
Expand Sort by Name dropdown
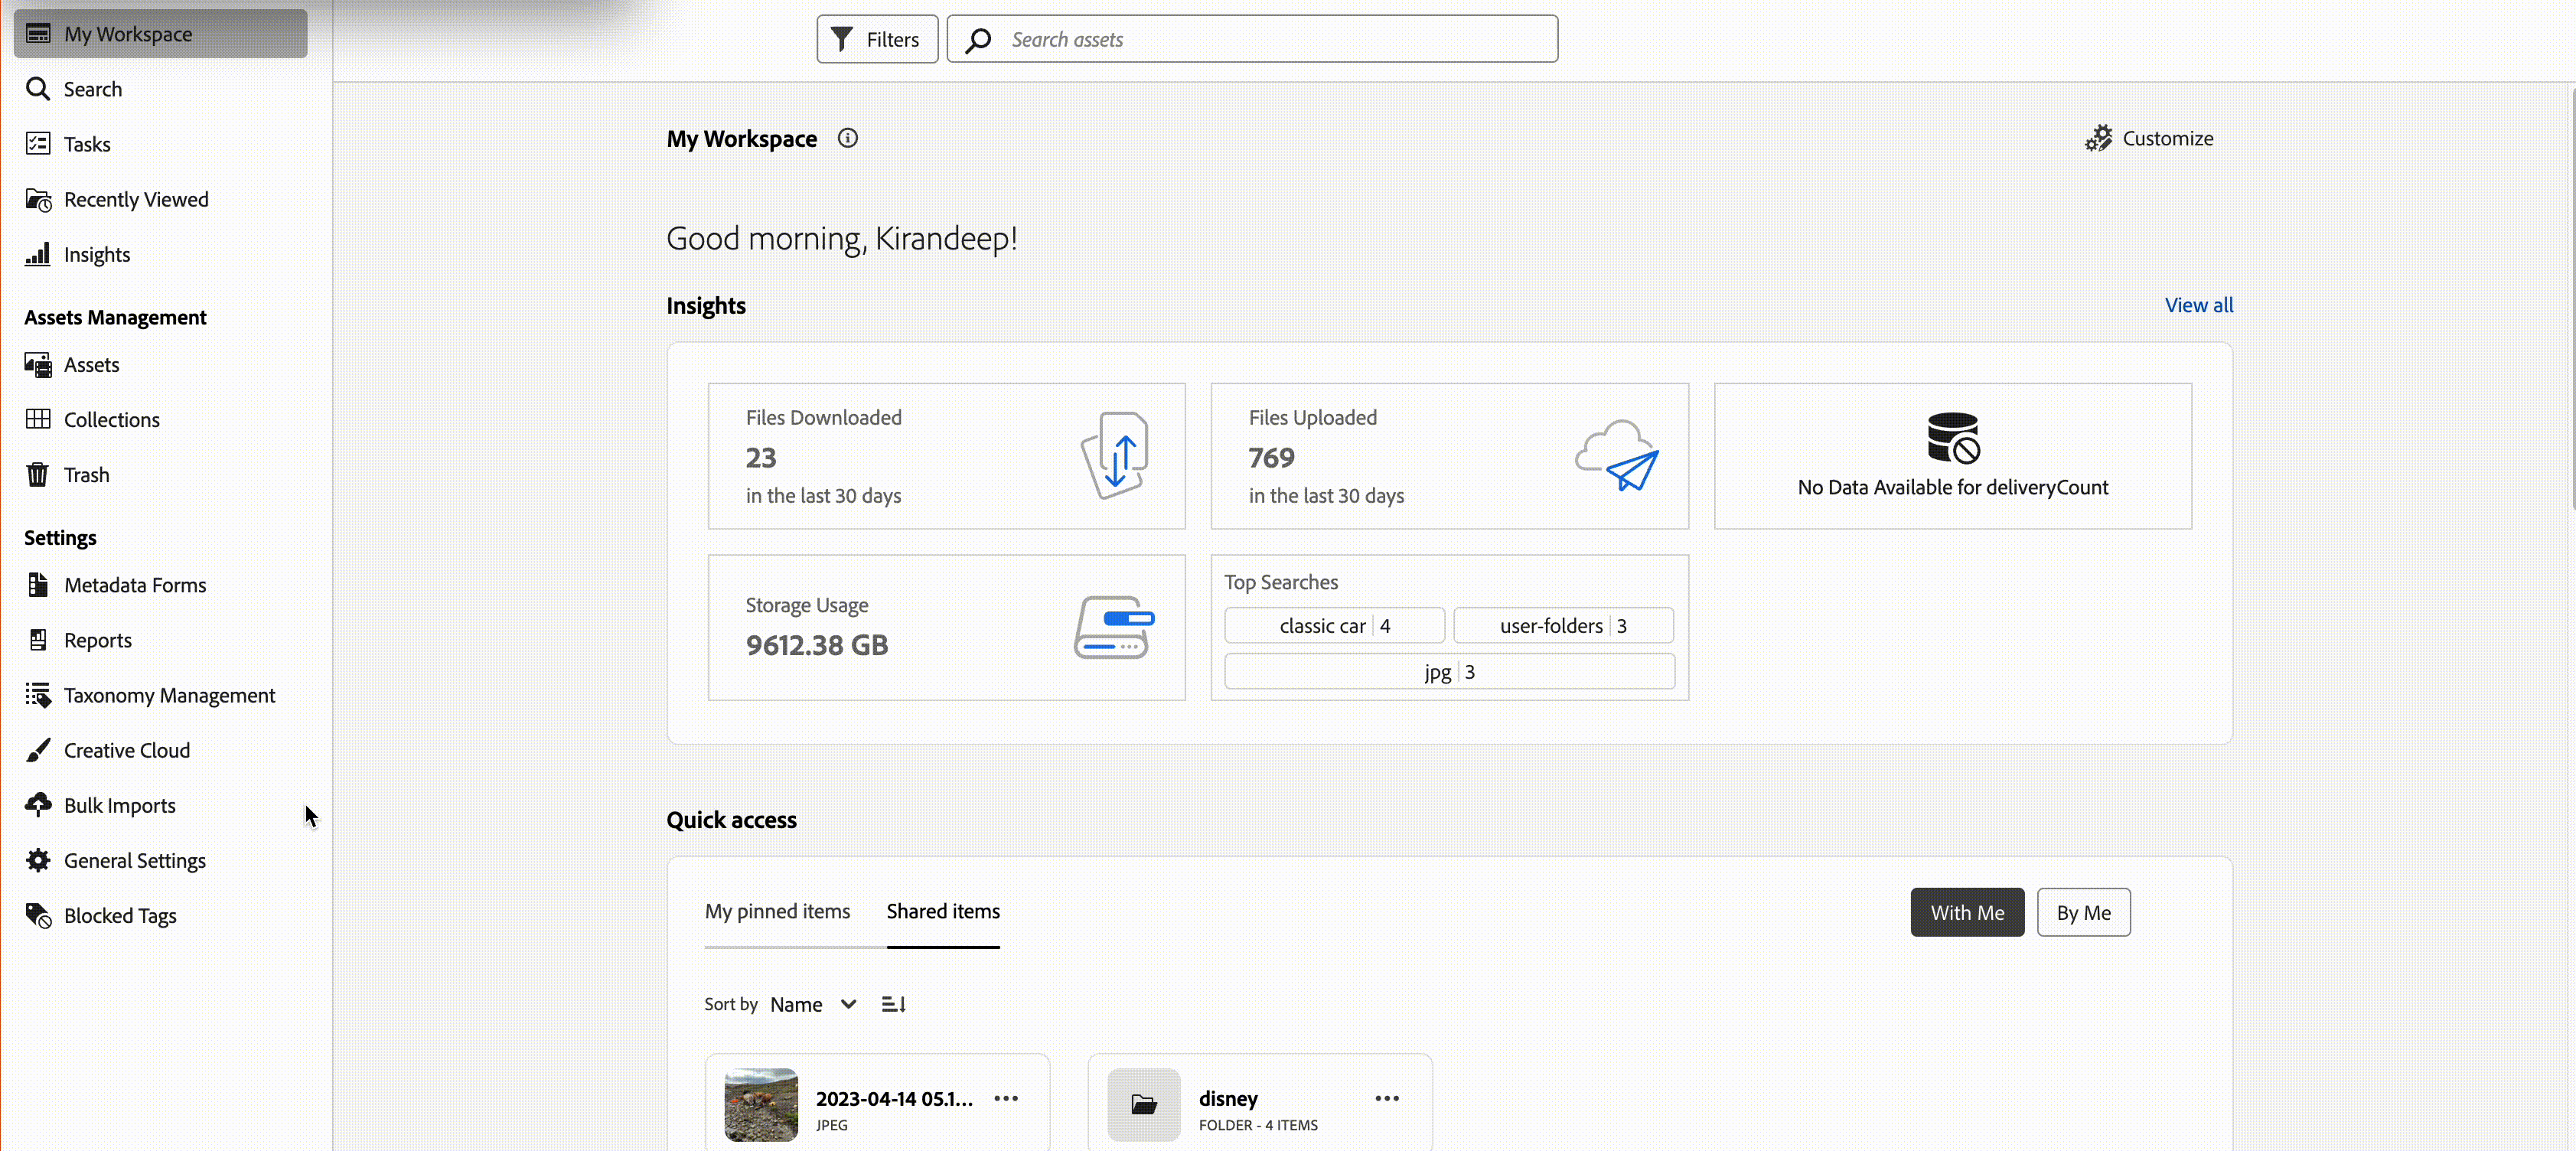(815, 1003)
